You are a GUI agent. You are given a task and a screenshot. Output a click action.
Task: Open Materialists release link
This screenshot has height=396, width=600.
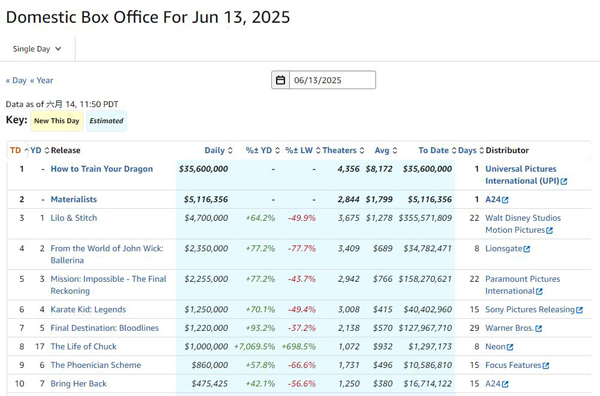[x=74, y=199]
